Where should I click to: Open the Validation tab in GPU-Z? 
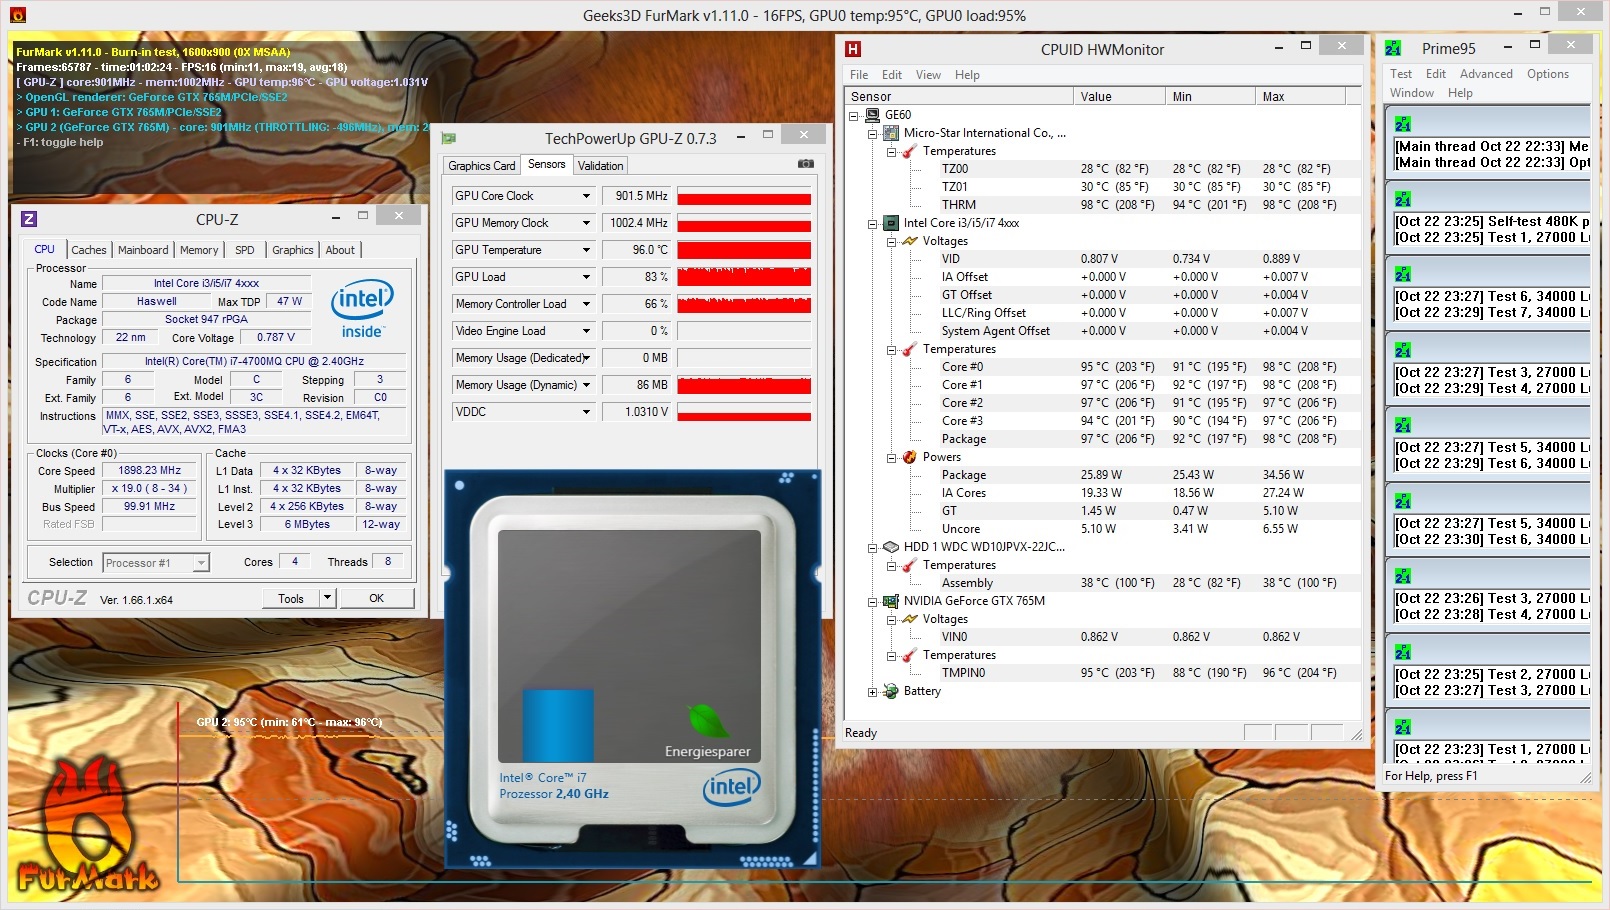(601, 166)
